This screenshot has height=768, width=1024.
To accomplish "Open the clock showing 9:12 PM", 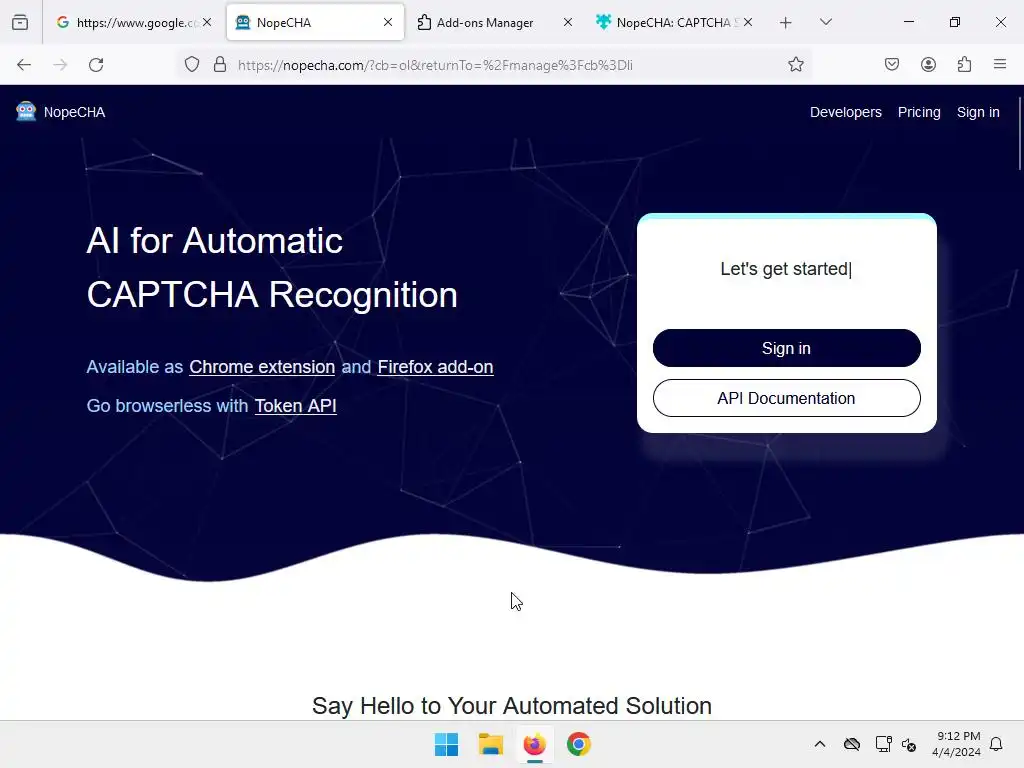I will pyautogui.click(x=956, y=744).
